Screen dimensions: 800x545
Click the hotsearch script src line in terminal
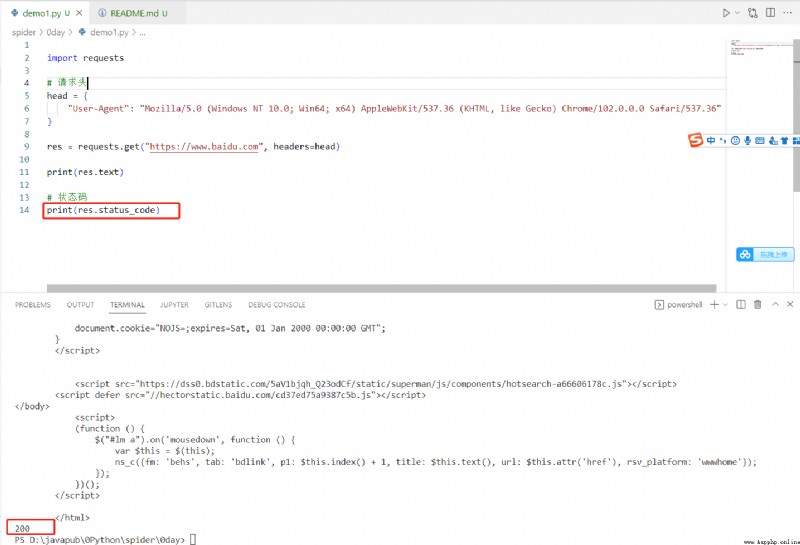pos(376,384)
